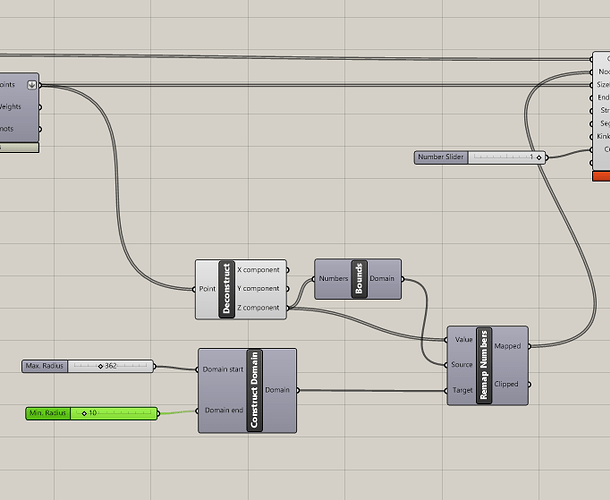Click the red-orange bar under the right component
610x500 pixels.
click(x=601, y=176)
